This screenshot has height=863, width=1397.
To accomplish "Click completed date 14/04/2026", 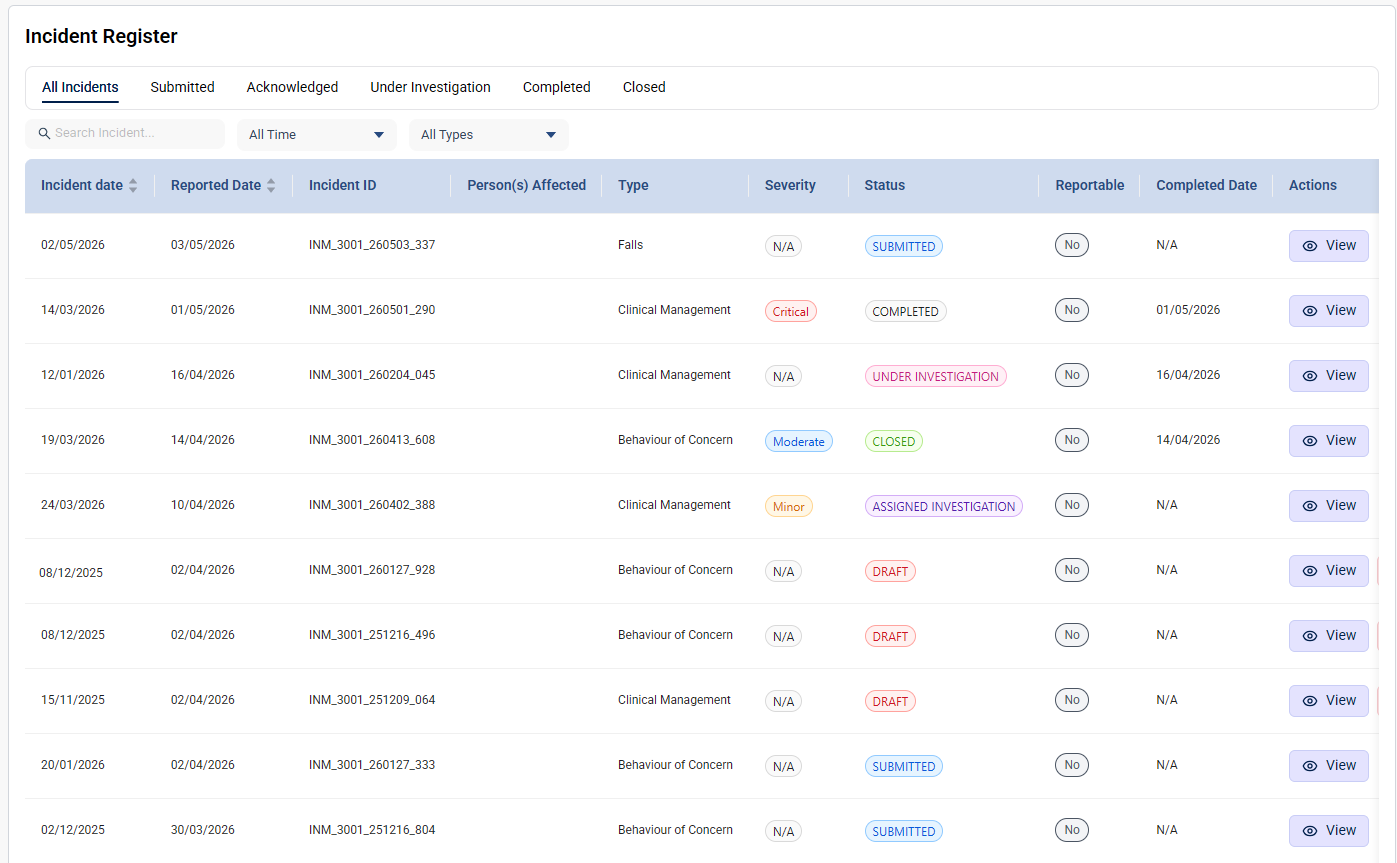I will pyautogui.click(x=1188, y=440).
